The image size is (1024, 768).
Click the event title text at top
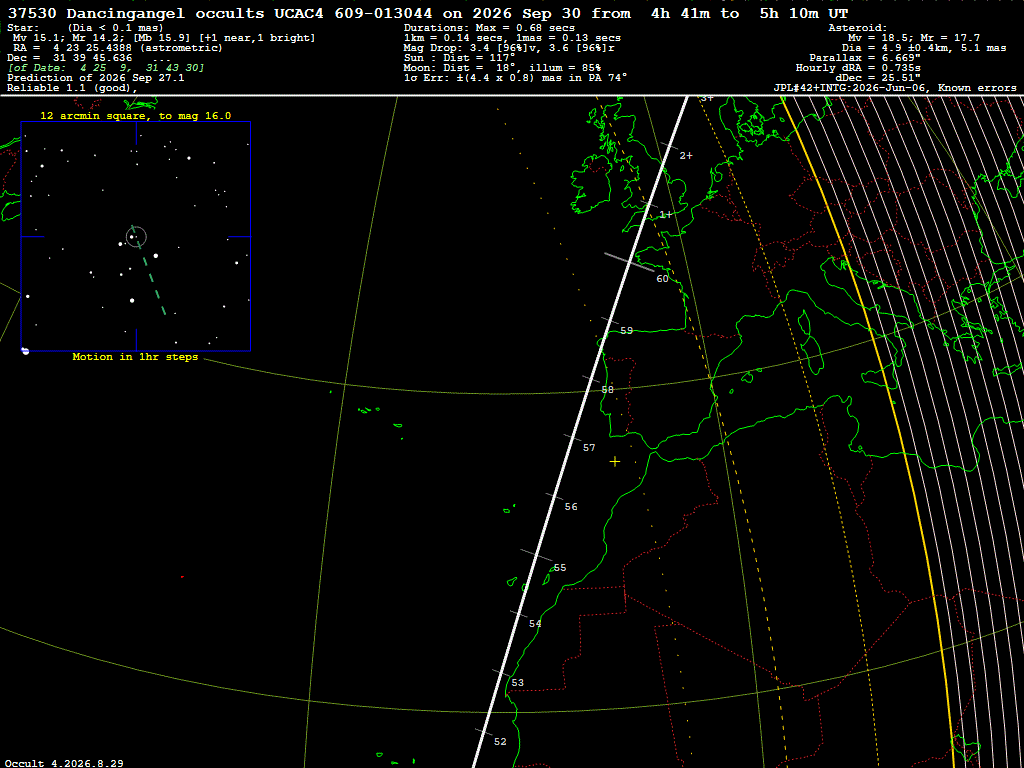pyautogui.click(x=428, y=13)
